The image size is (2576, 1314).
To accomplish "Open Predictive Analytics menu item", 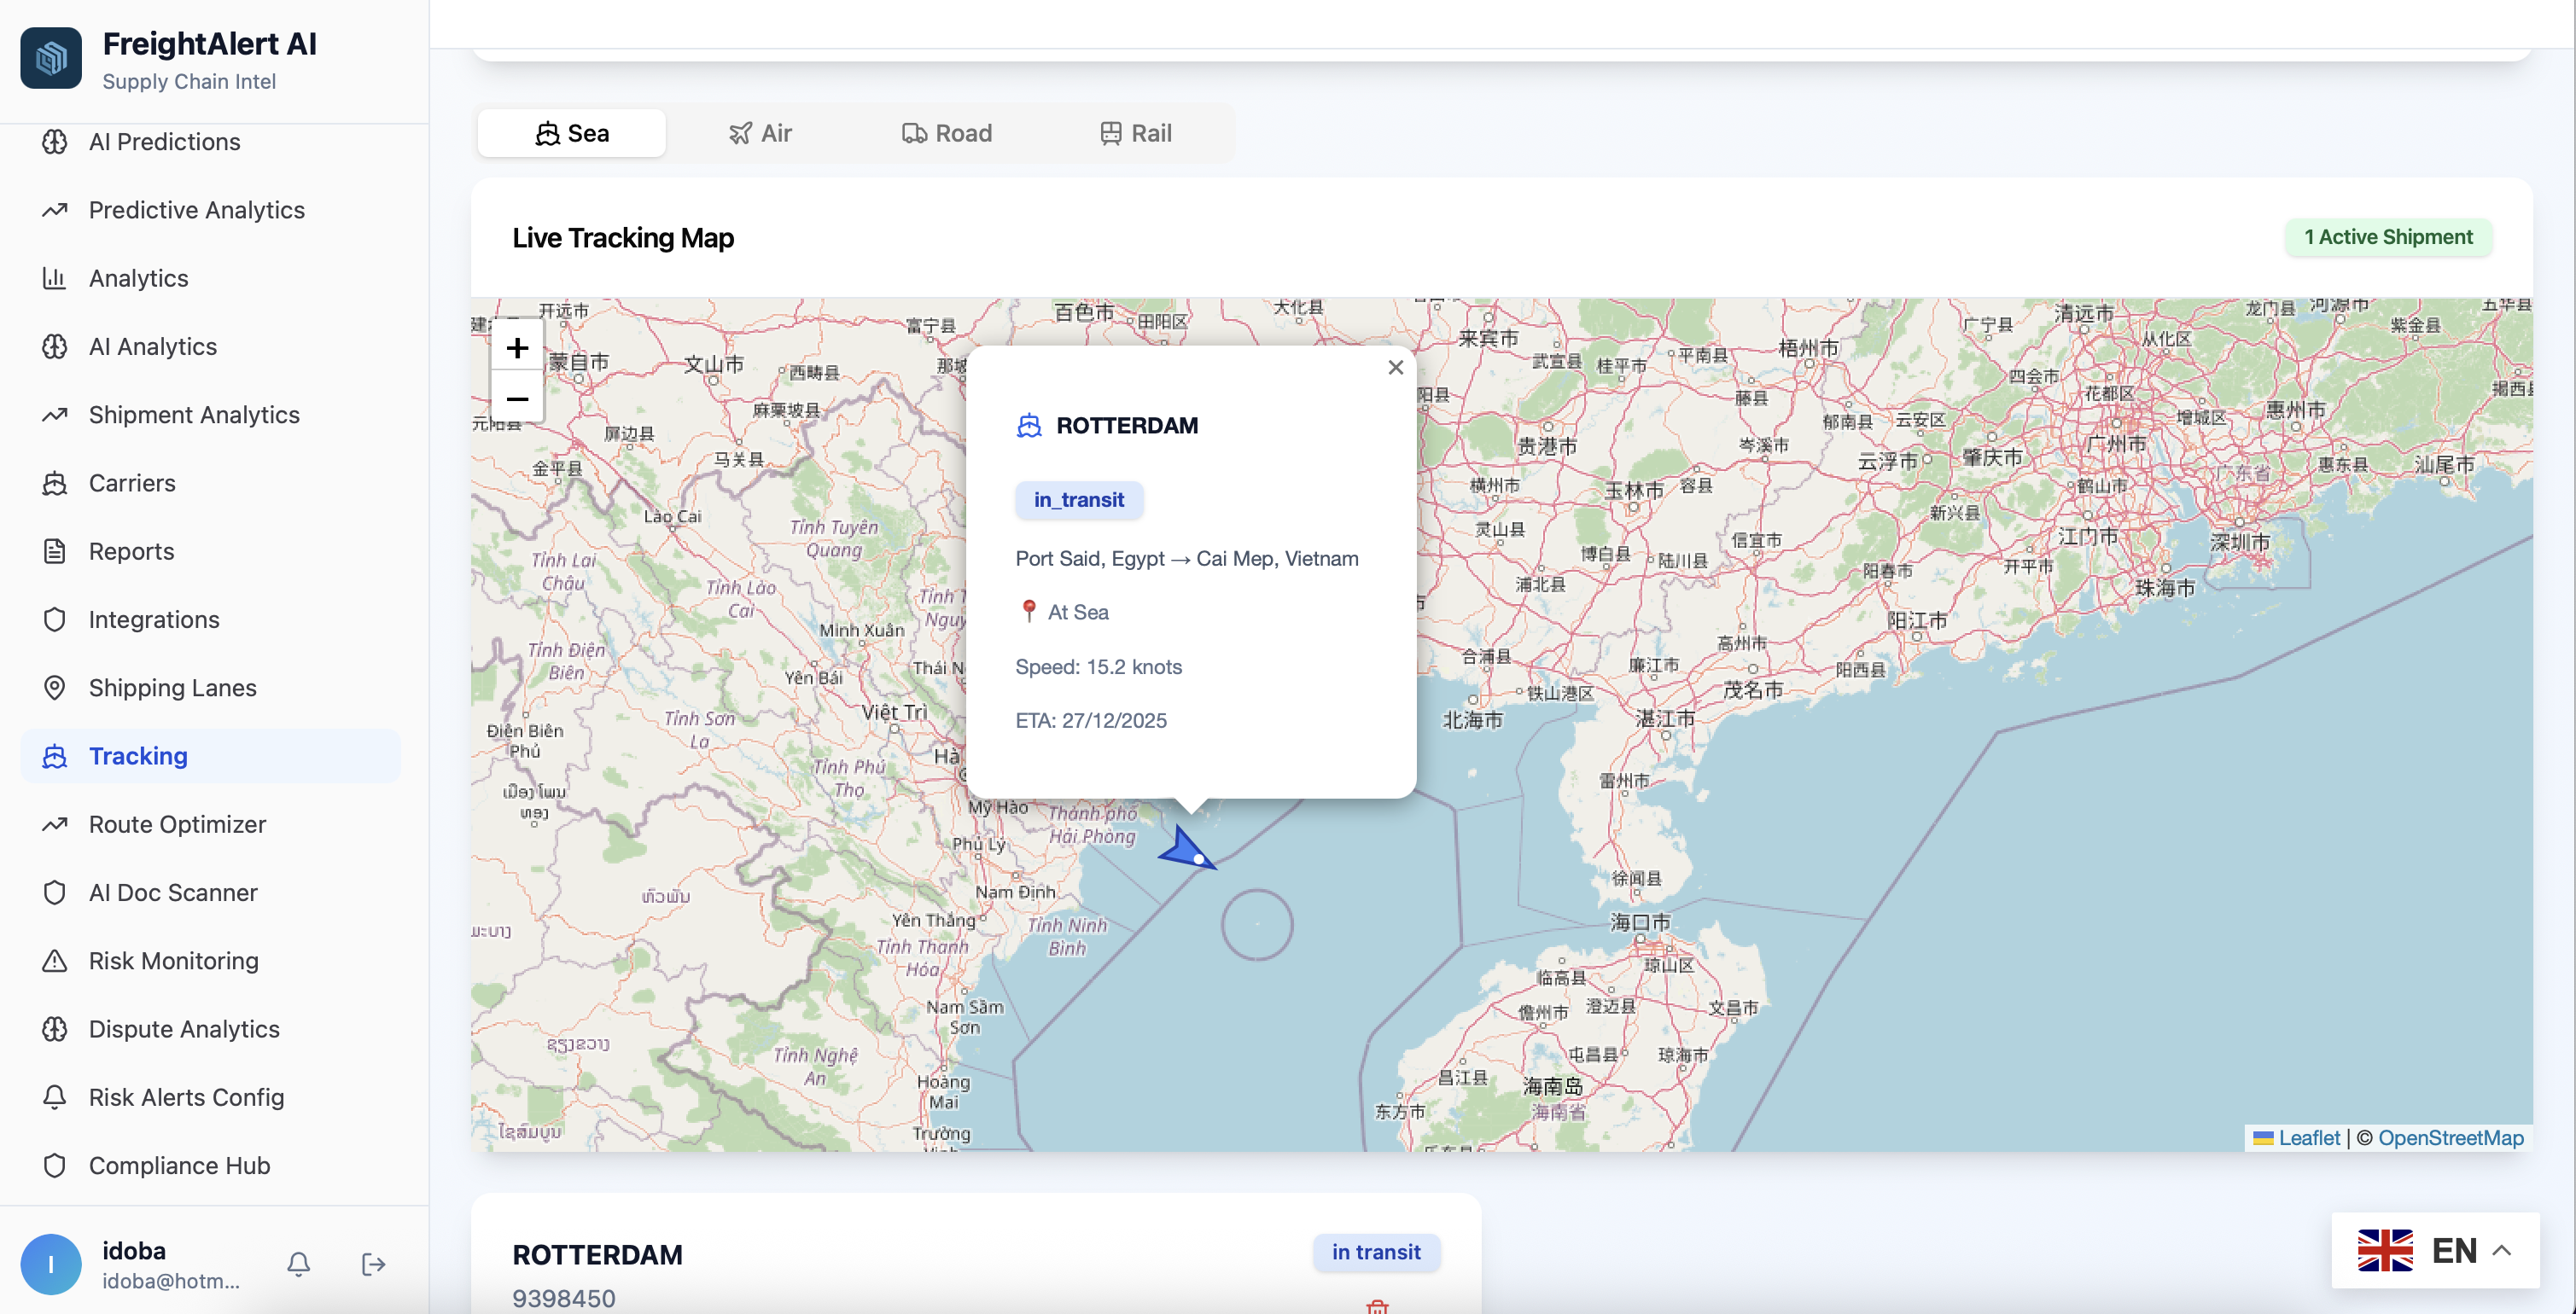I will (x=210, y=210).
